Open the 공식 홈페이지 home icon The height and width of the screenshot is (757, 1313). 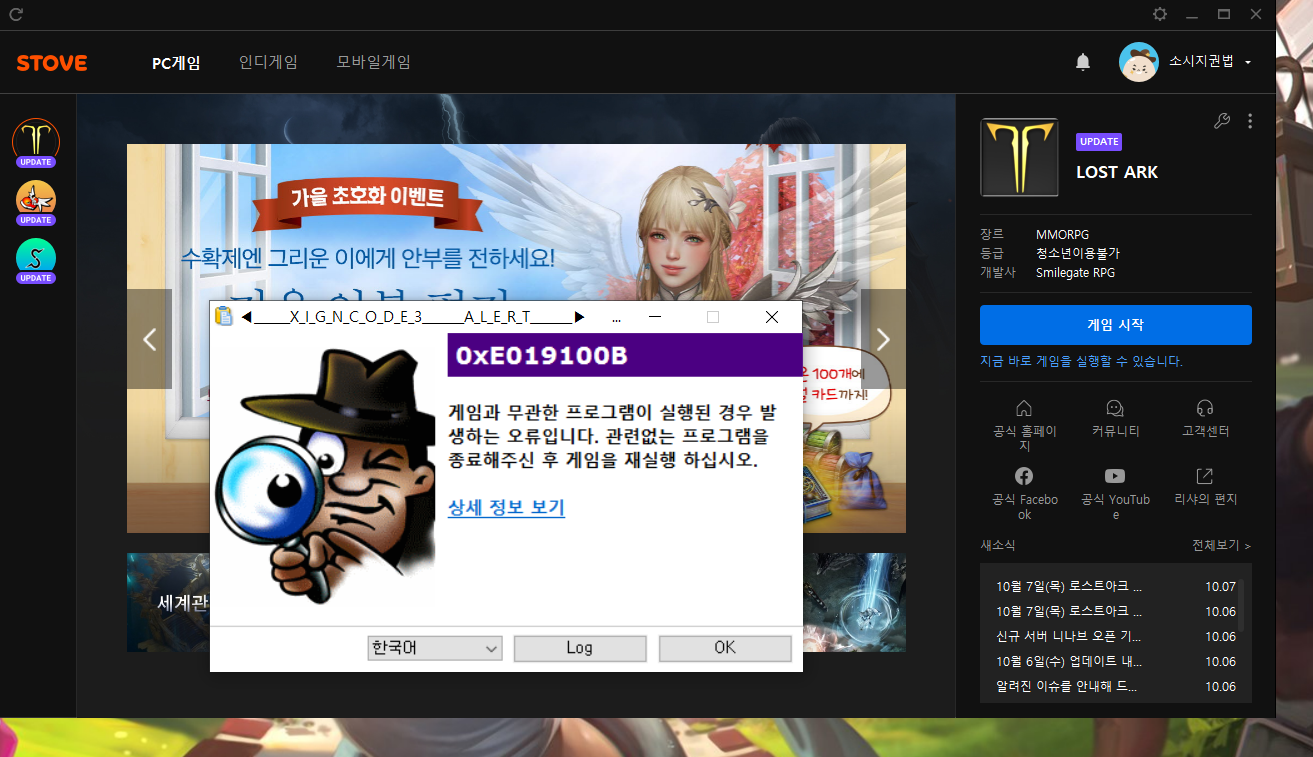(1024, 408)
